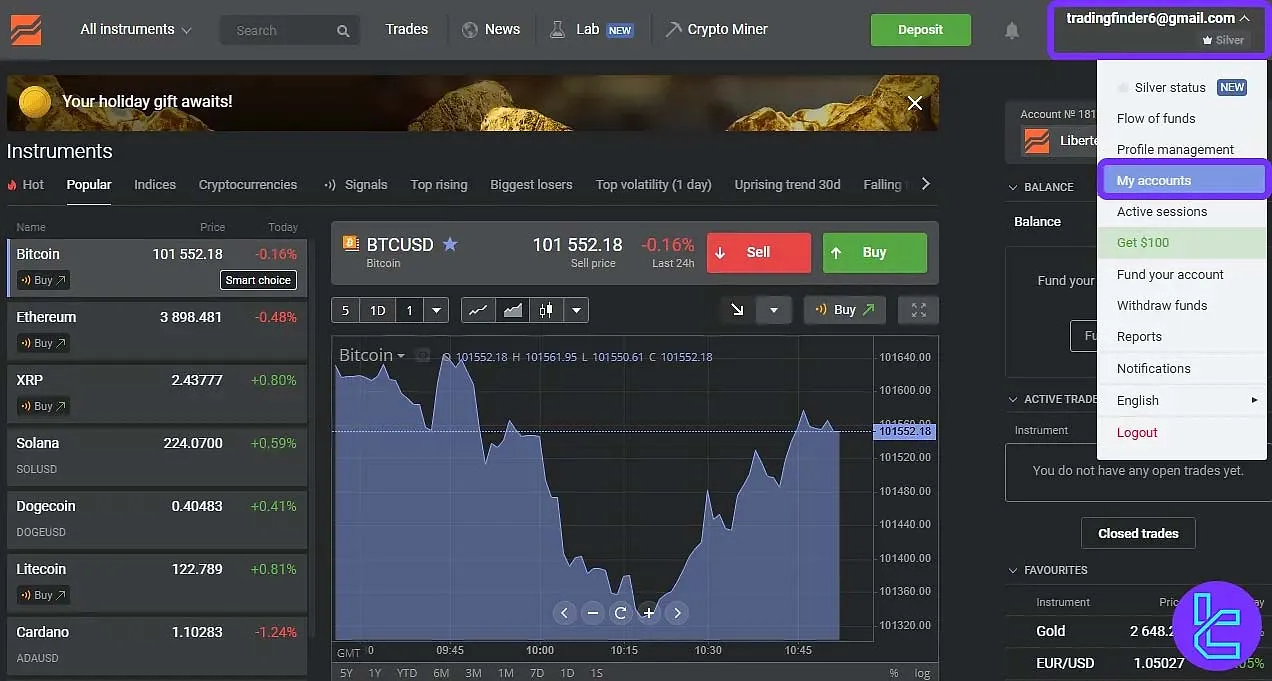Zoom in the chart with the plus control

pyautogui.click(x=649, y=612)
